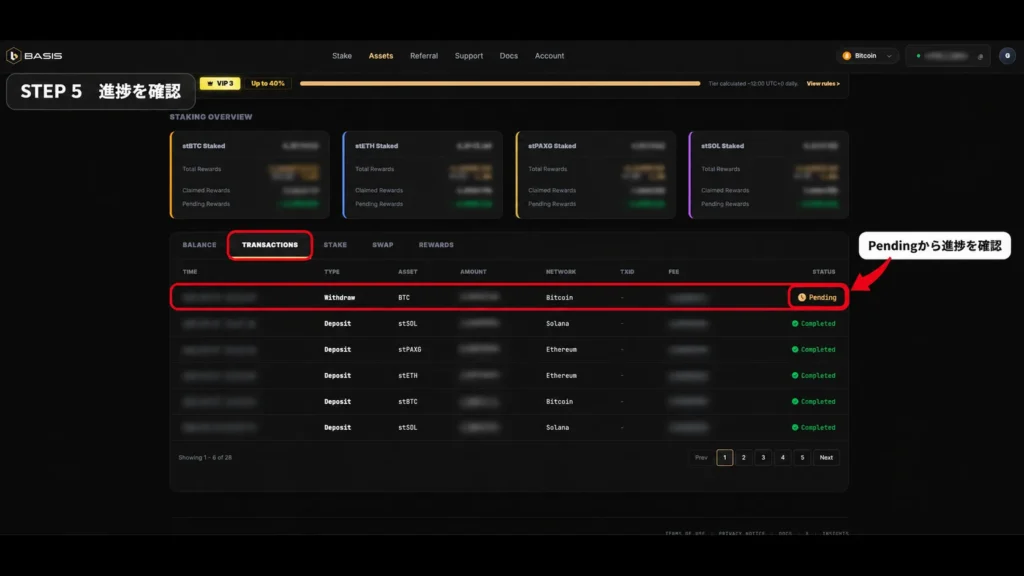
Task: Click the Withdraw type in BTC row
Action: (340, 297)
